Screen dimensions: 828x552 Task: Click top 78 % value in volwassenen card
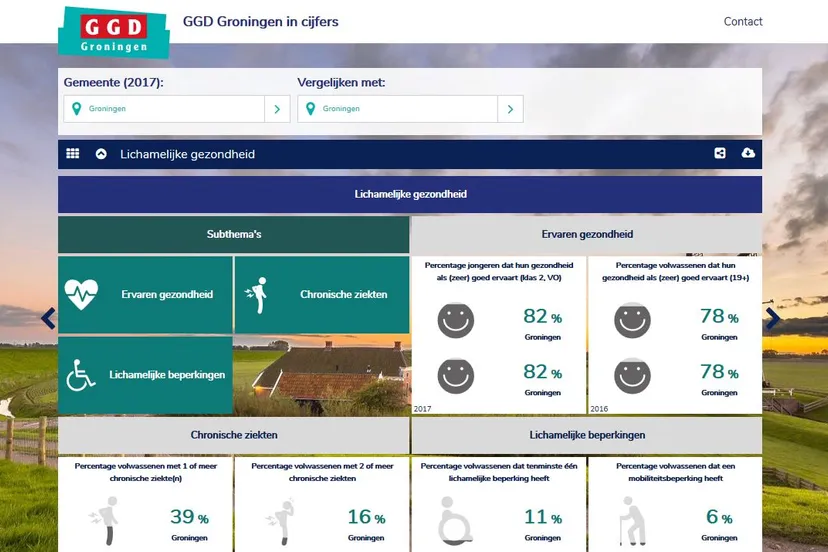[x=719, y=316]
